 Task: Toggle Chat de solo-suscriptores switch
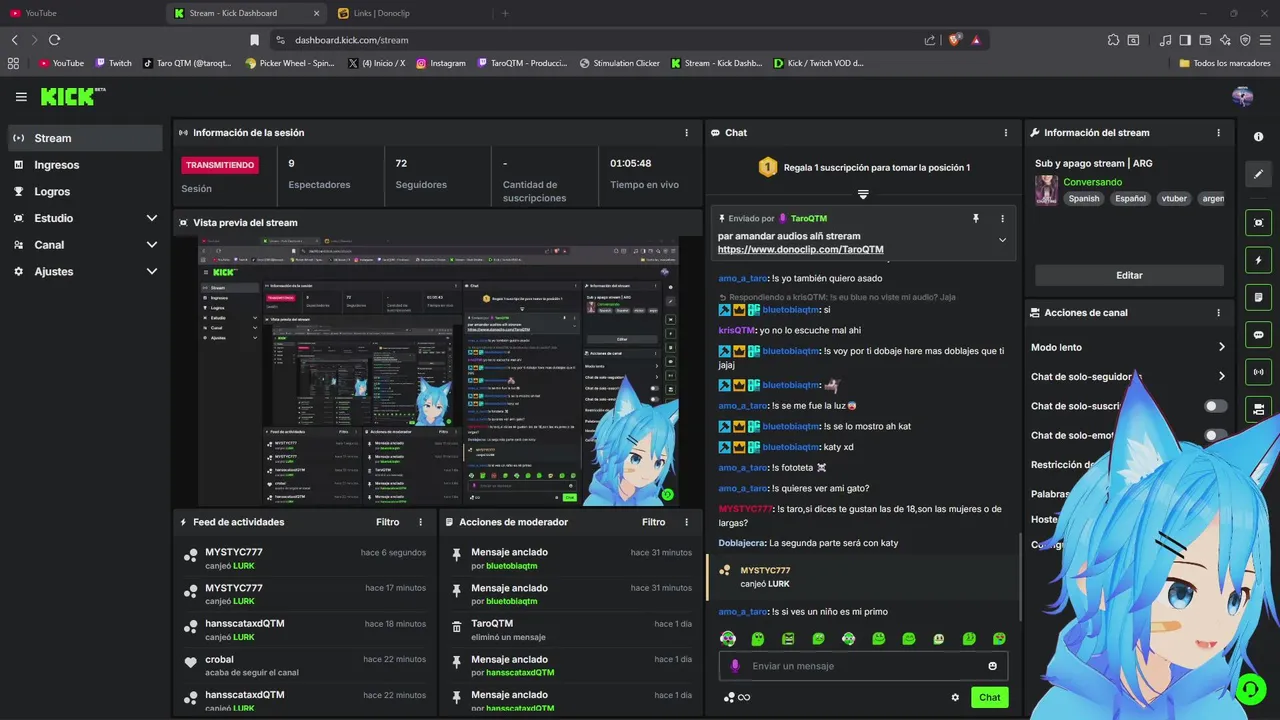click(1215, 406)
